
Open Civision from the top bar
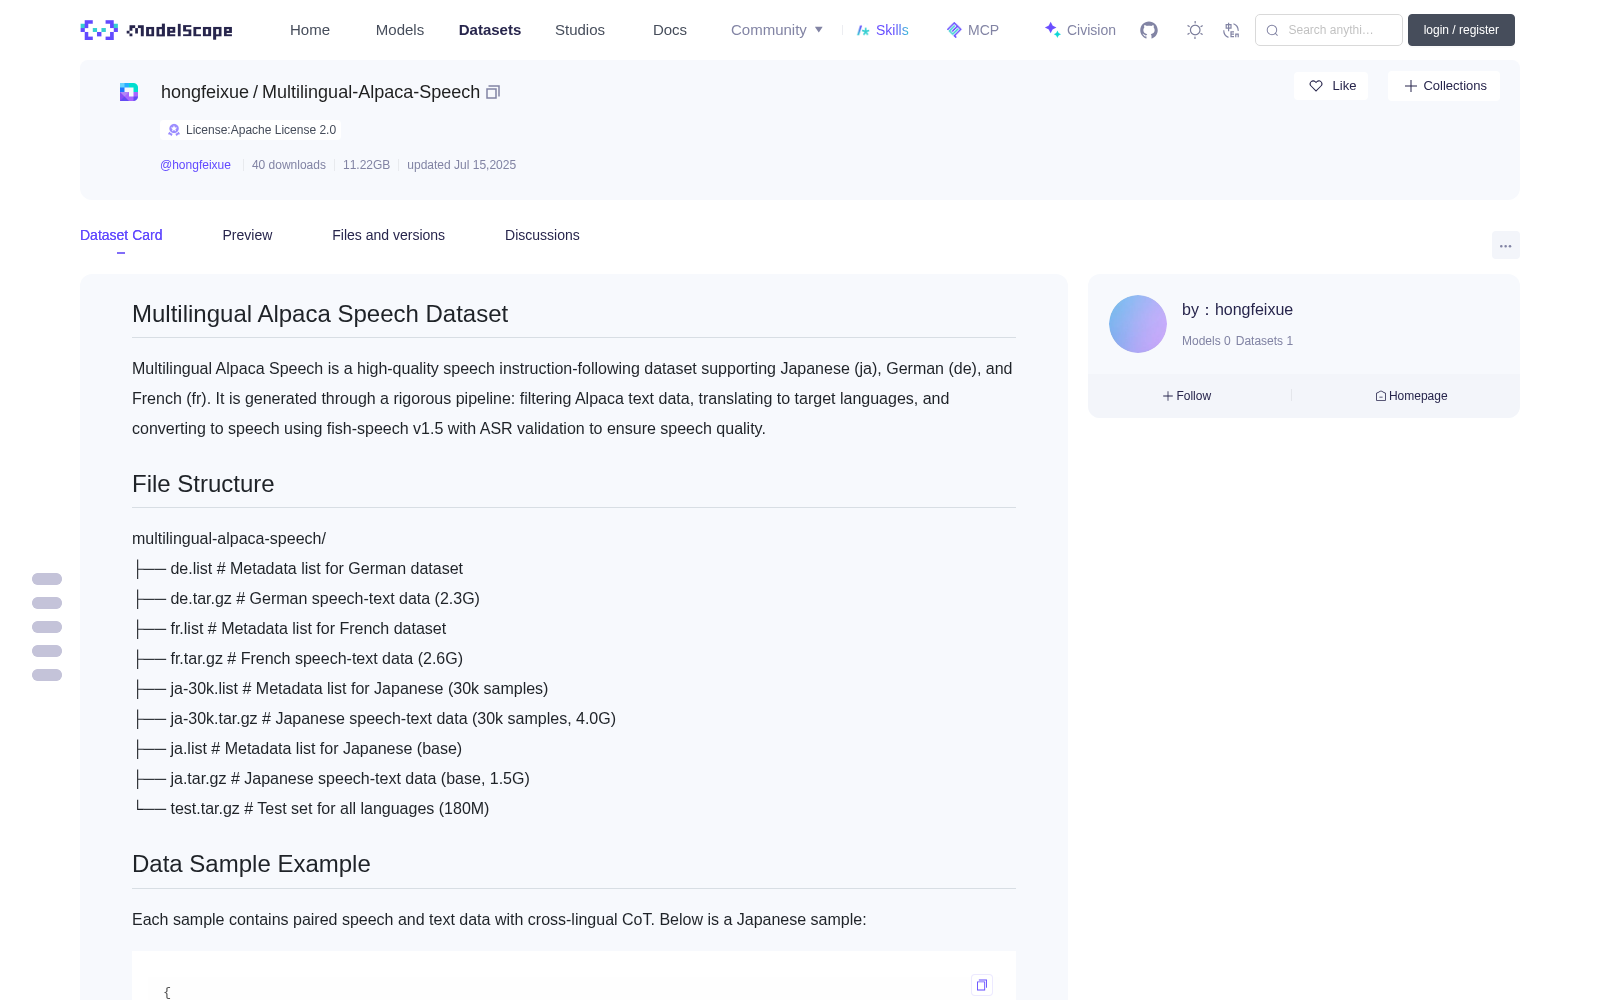[x=1080, y=30]
